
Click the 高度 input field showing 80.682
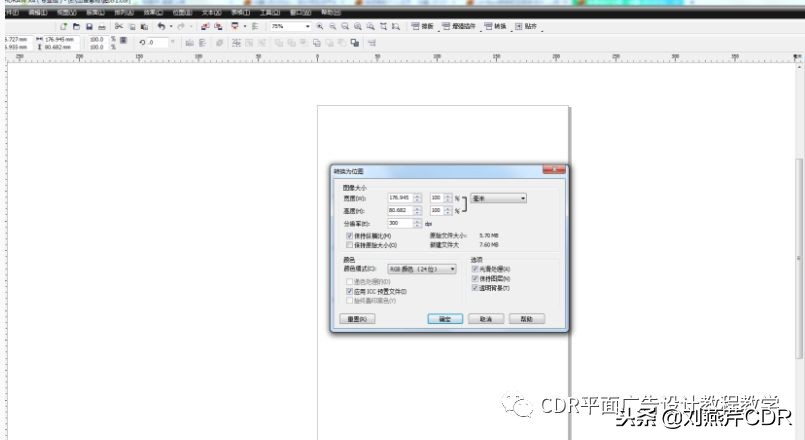click(x=400, y=211)
